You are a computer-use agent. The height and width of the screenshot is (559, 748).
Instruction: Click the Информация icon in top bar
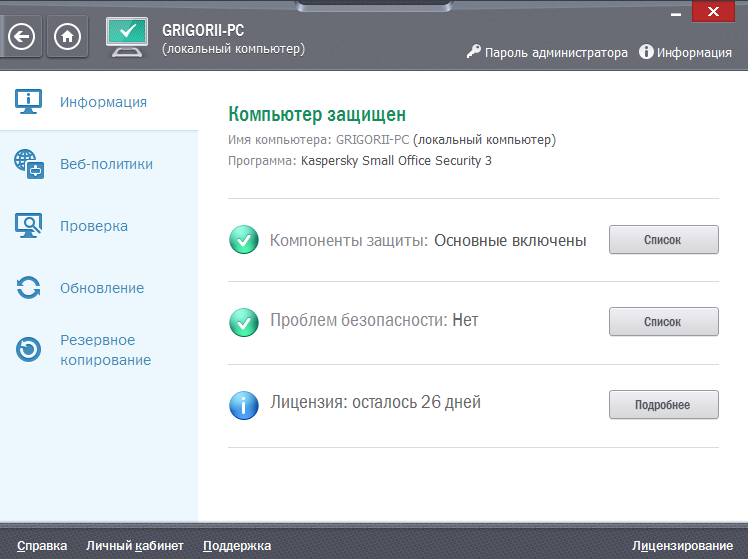pyautogui.click(x=646, y=52)
